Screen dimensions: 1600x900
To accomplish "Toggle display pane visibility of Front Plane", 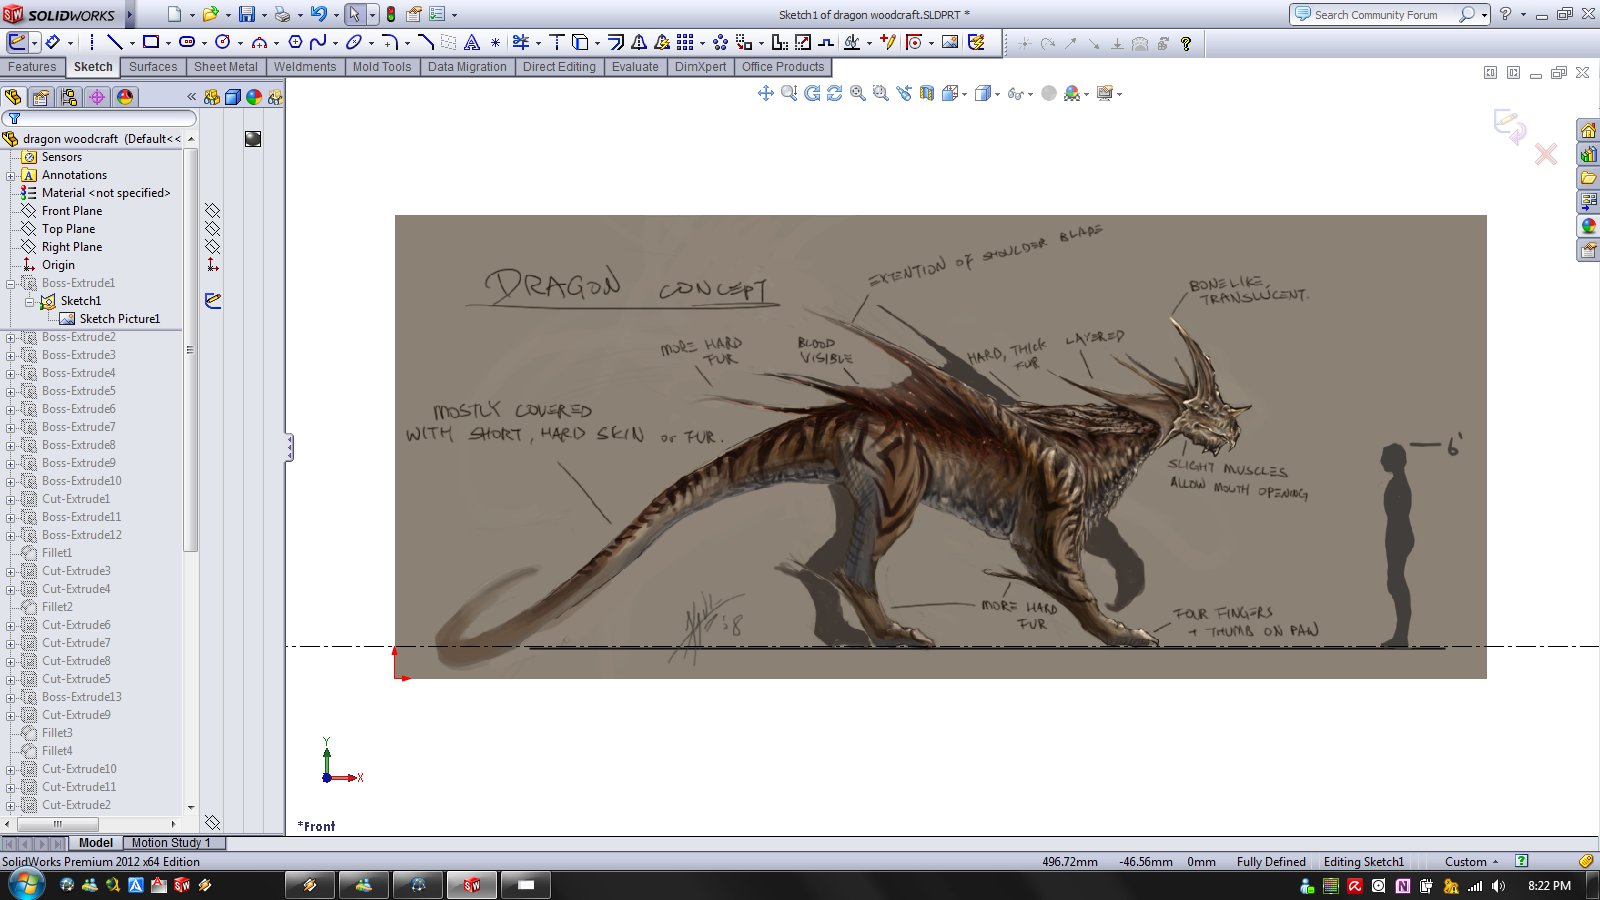I will [x=212, y=211].
